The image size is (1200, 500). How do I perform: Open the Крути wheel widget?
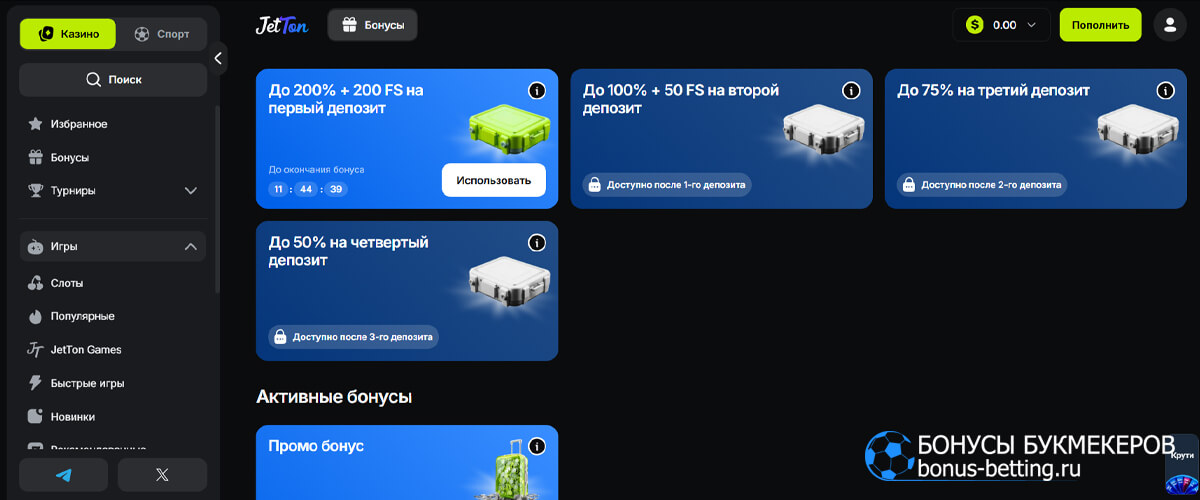coord(1181,467)
